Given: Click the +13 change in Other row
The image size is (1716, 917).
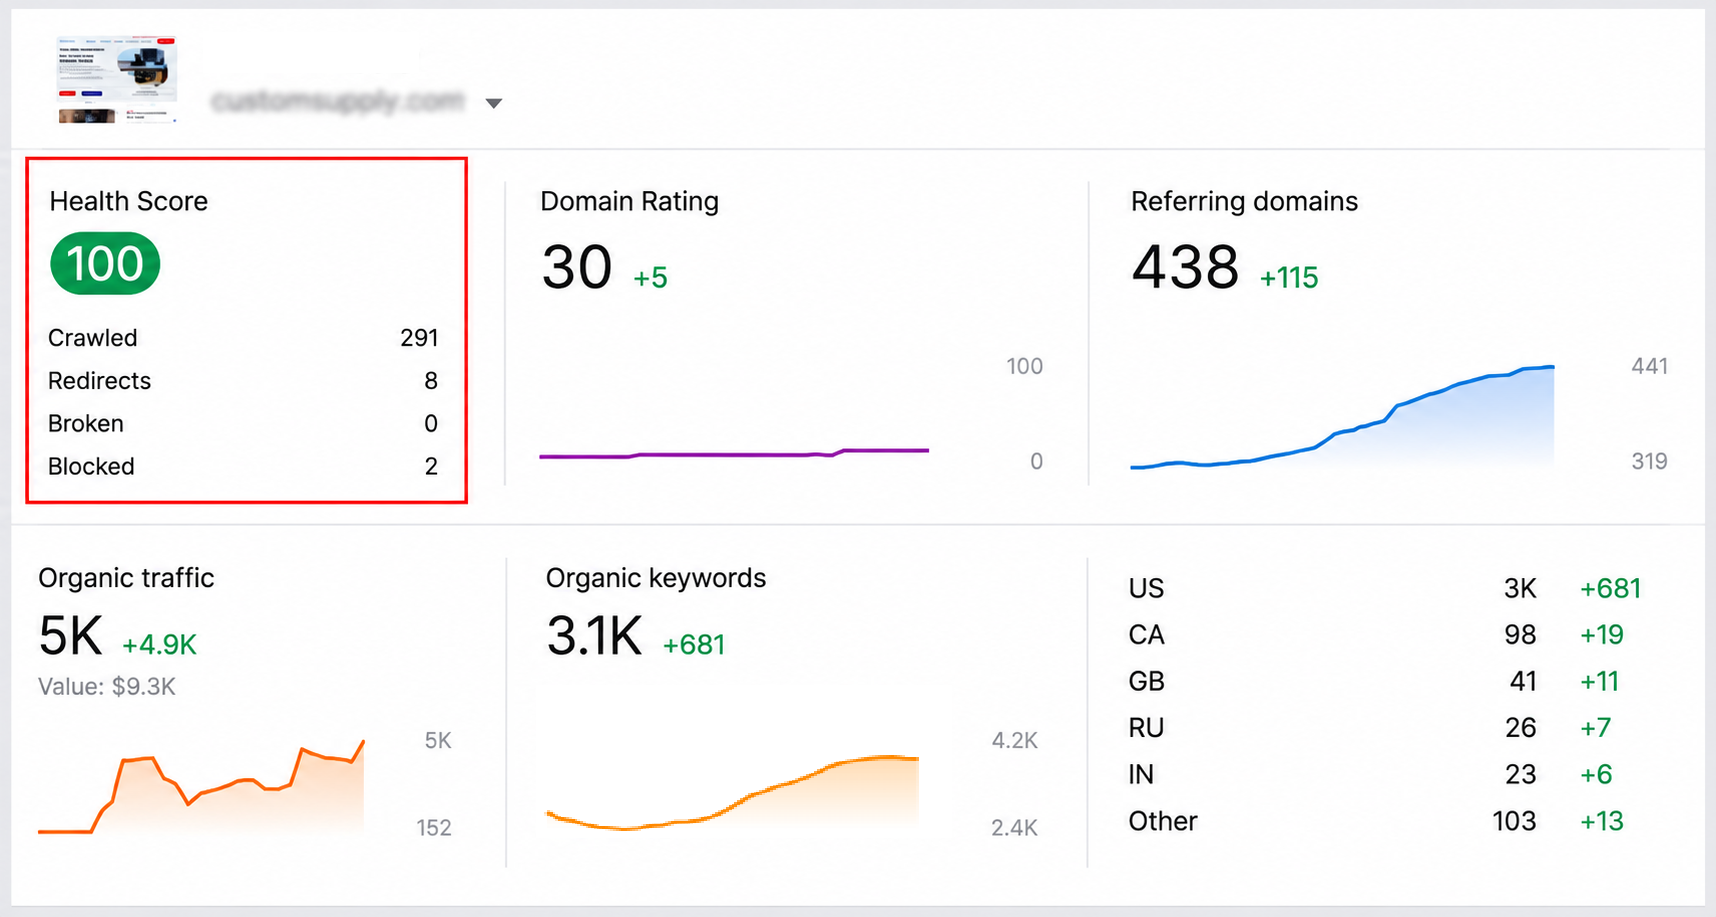Looking at the screenshot, I should tap(1601, 821).
